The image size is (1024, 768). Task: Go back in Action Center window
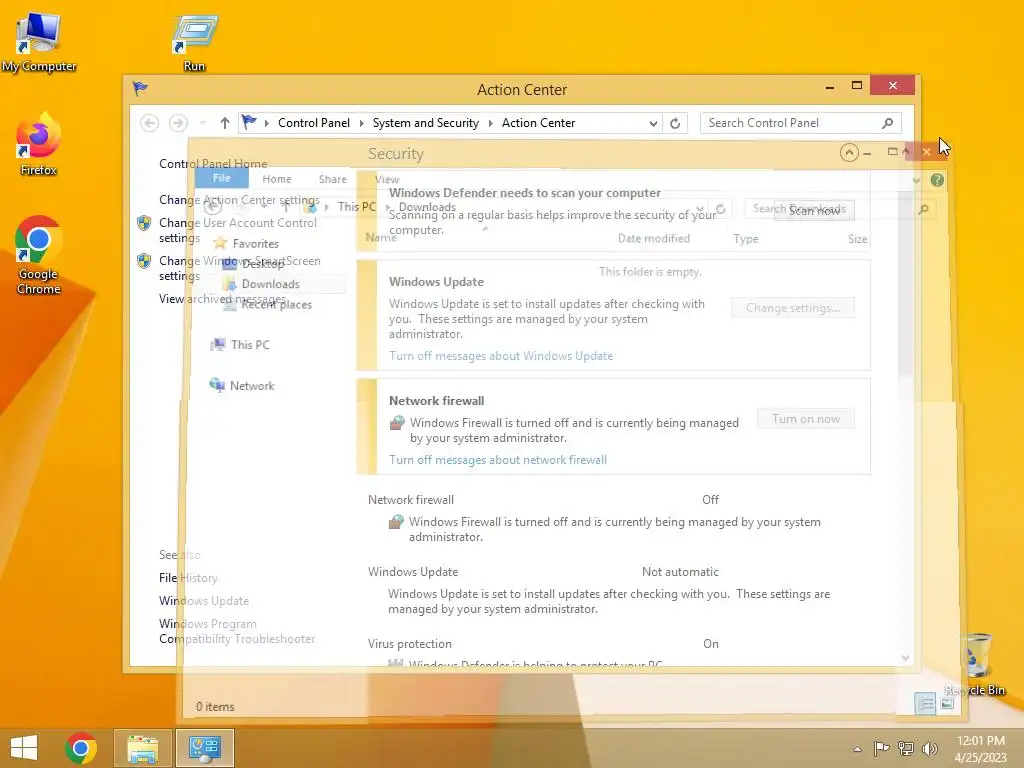150,123
